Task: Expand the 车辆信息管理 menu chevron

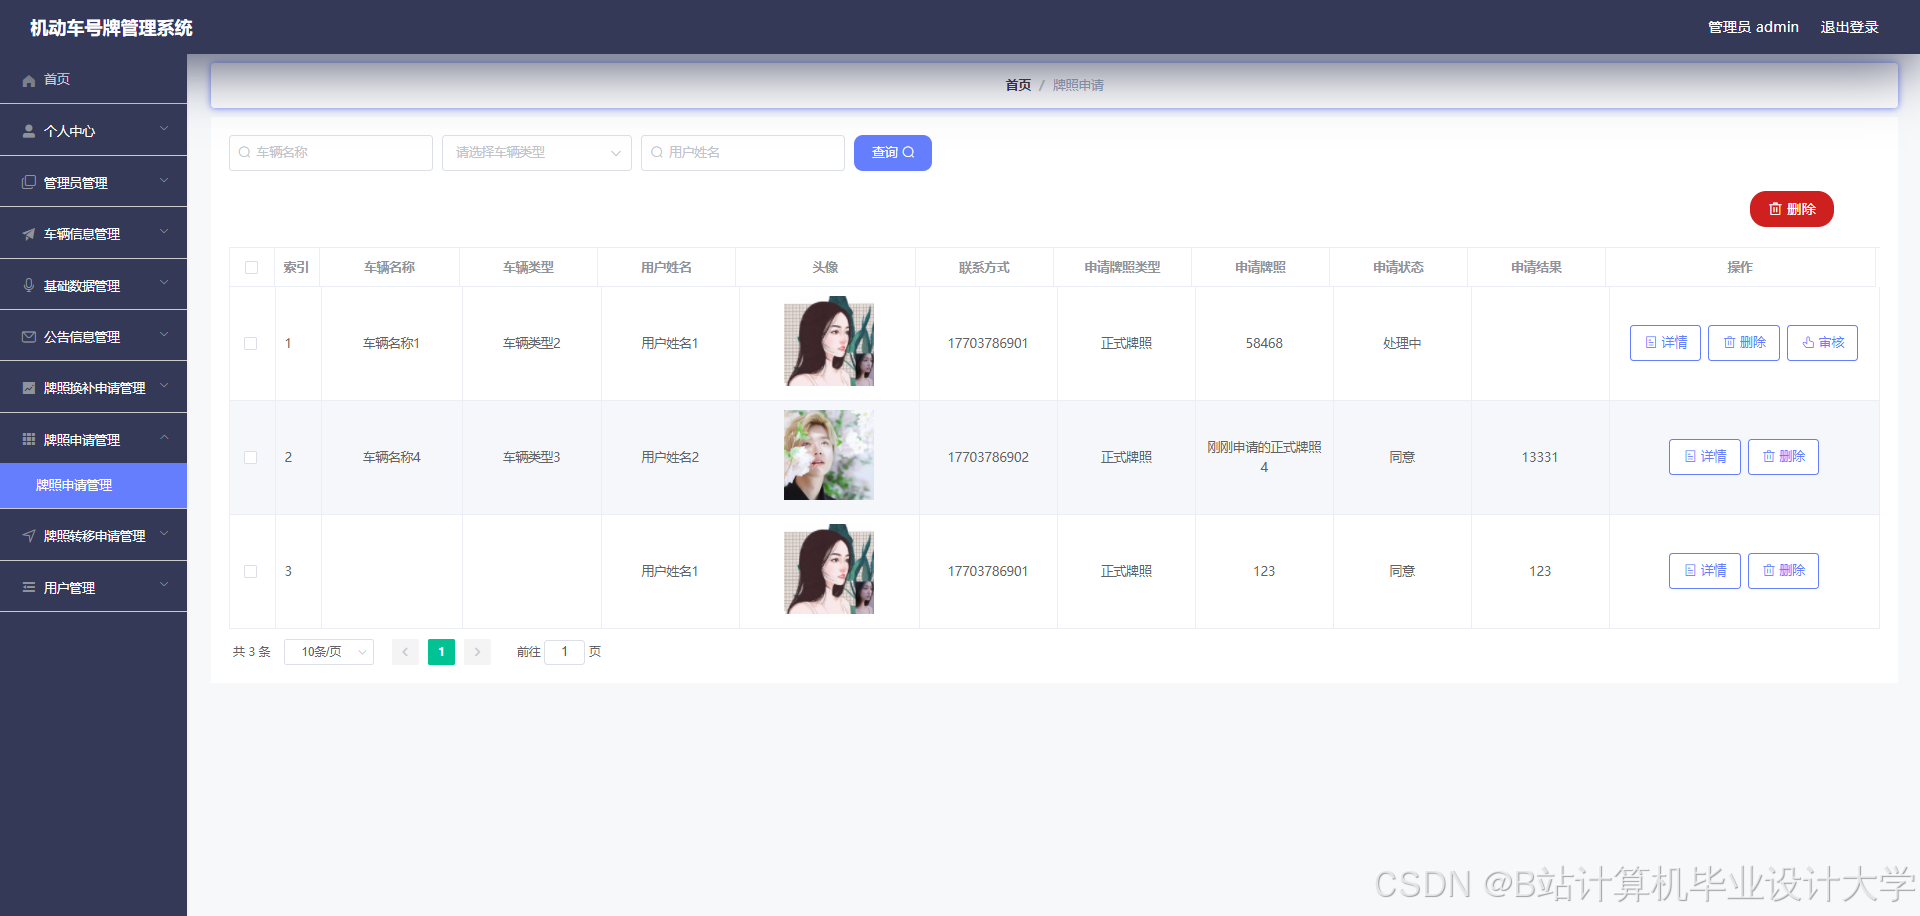Action: tap(164, 232)
